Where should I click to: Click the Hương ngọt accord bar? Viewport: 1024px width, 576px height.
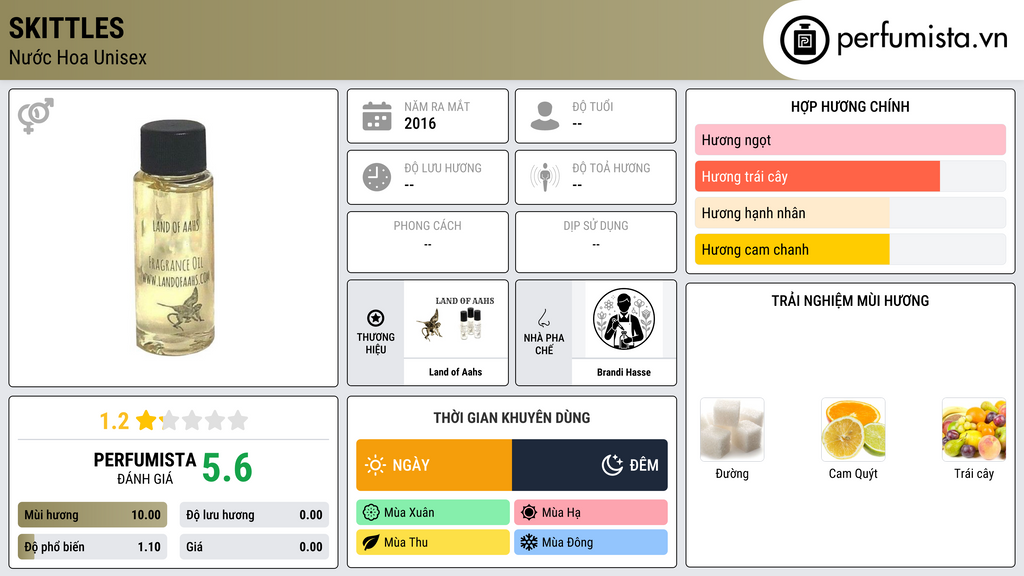[x=850, y=140]
